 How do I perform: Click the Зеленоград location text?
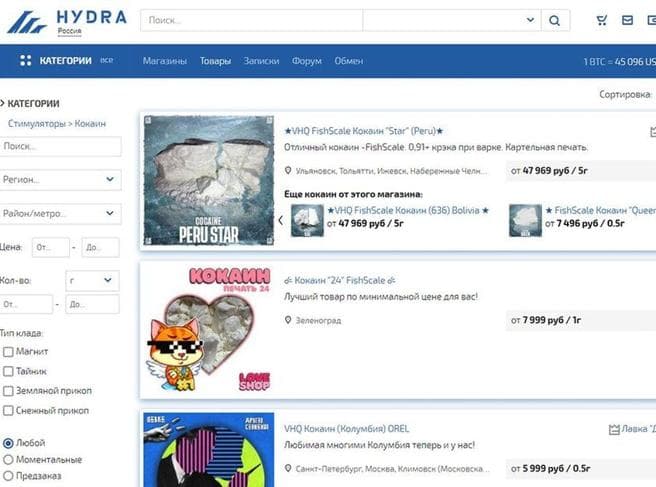coord(318,320)
